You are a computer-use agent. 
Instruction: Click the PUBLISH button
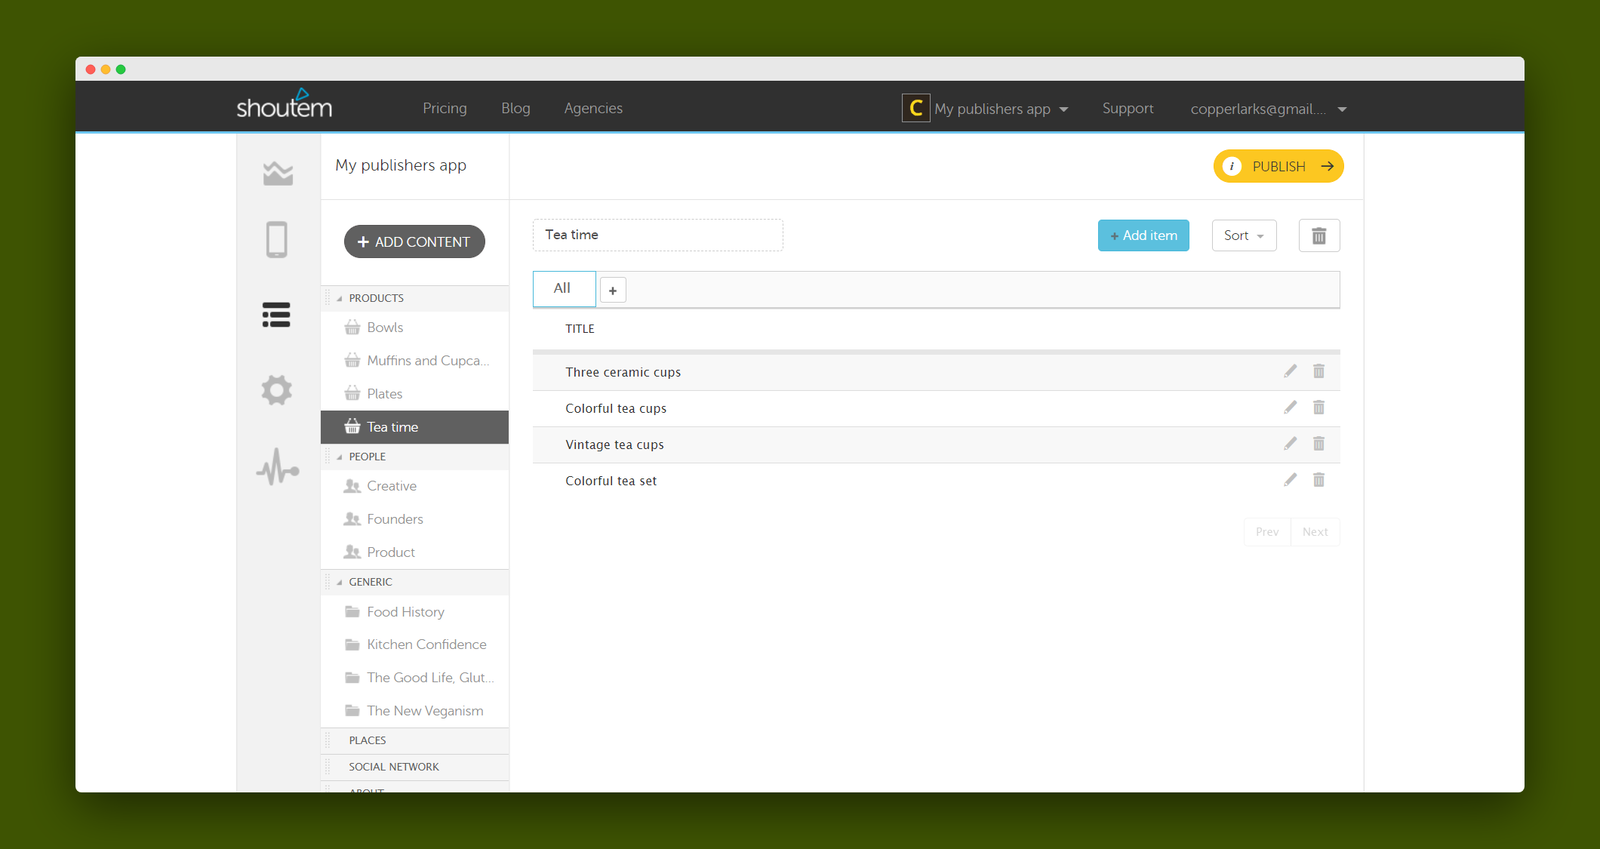1278,166
